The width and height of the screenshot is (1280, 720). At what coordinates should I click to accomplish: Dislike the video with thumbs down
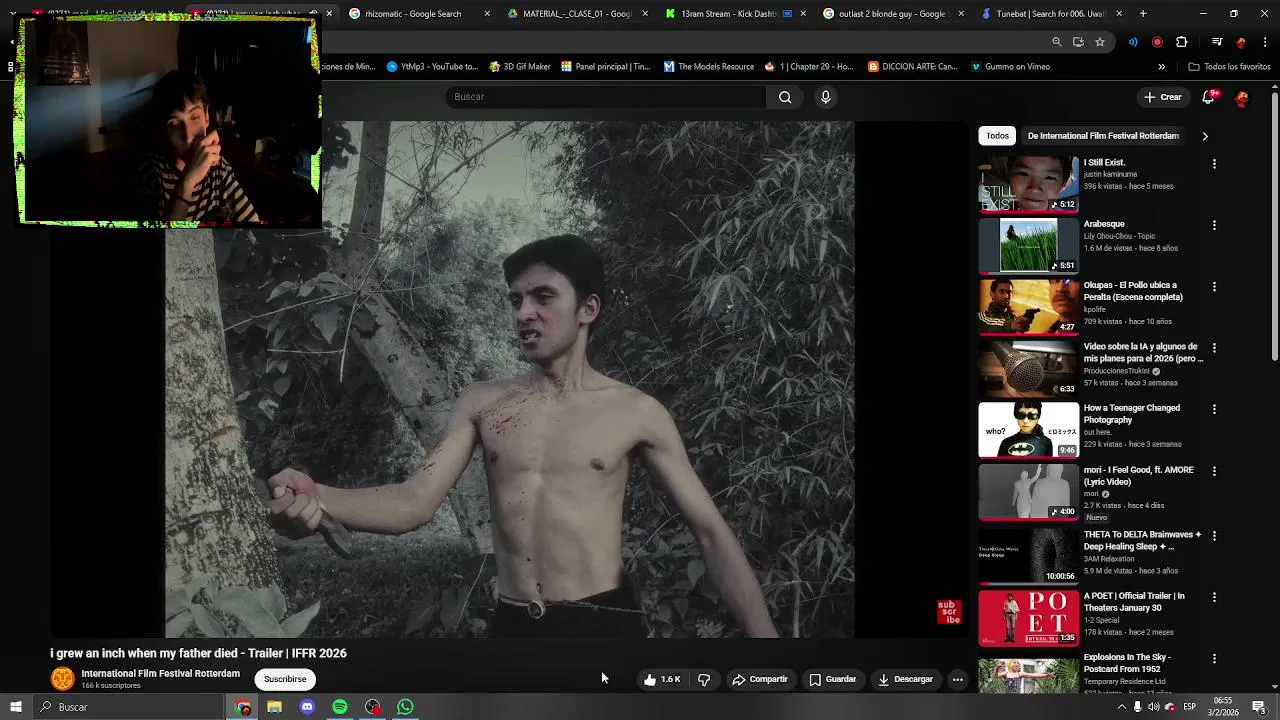point(704,679)
